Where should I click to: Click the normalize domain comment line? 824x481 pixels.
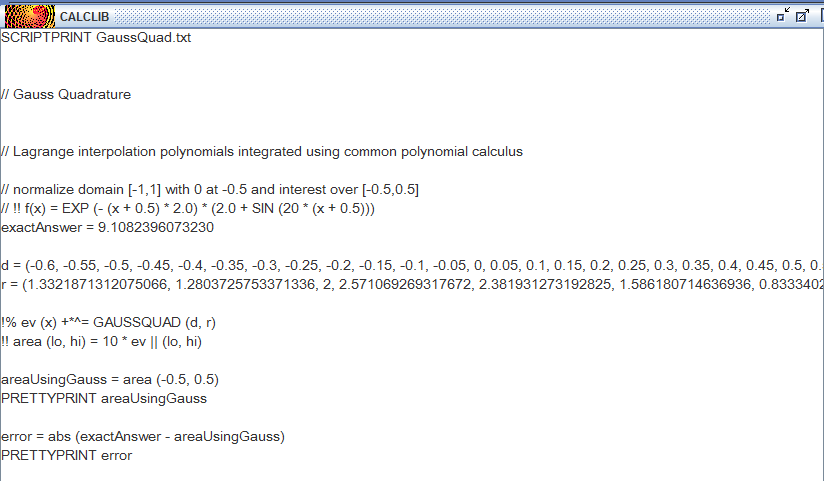[210, 190]
